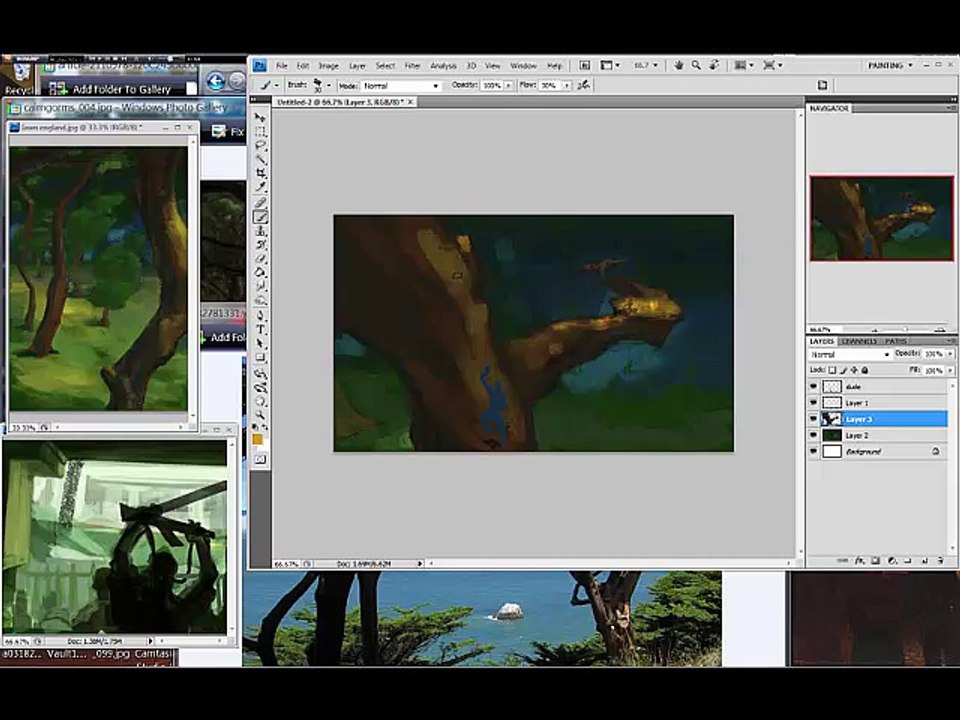Open the Layer menu
The width and height of the screenshot is (960, 720).
coord(357,66)
